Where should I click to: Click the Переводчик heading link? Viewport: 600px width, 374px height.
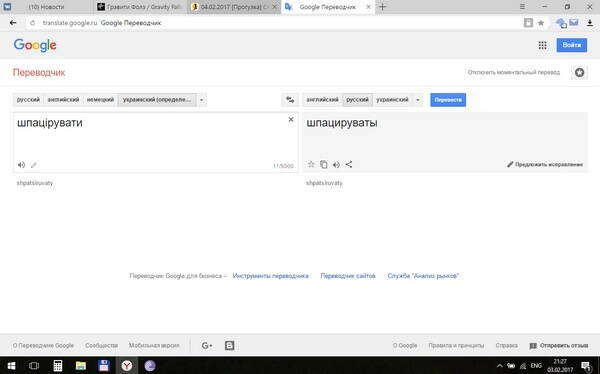click(x=39, y=72)
